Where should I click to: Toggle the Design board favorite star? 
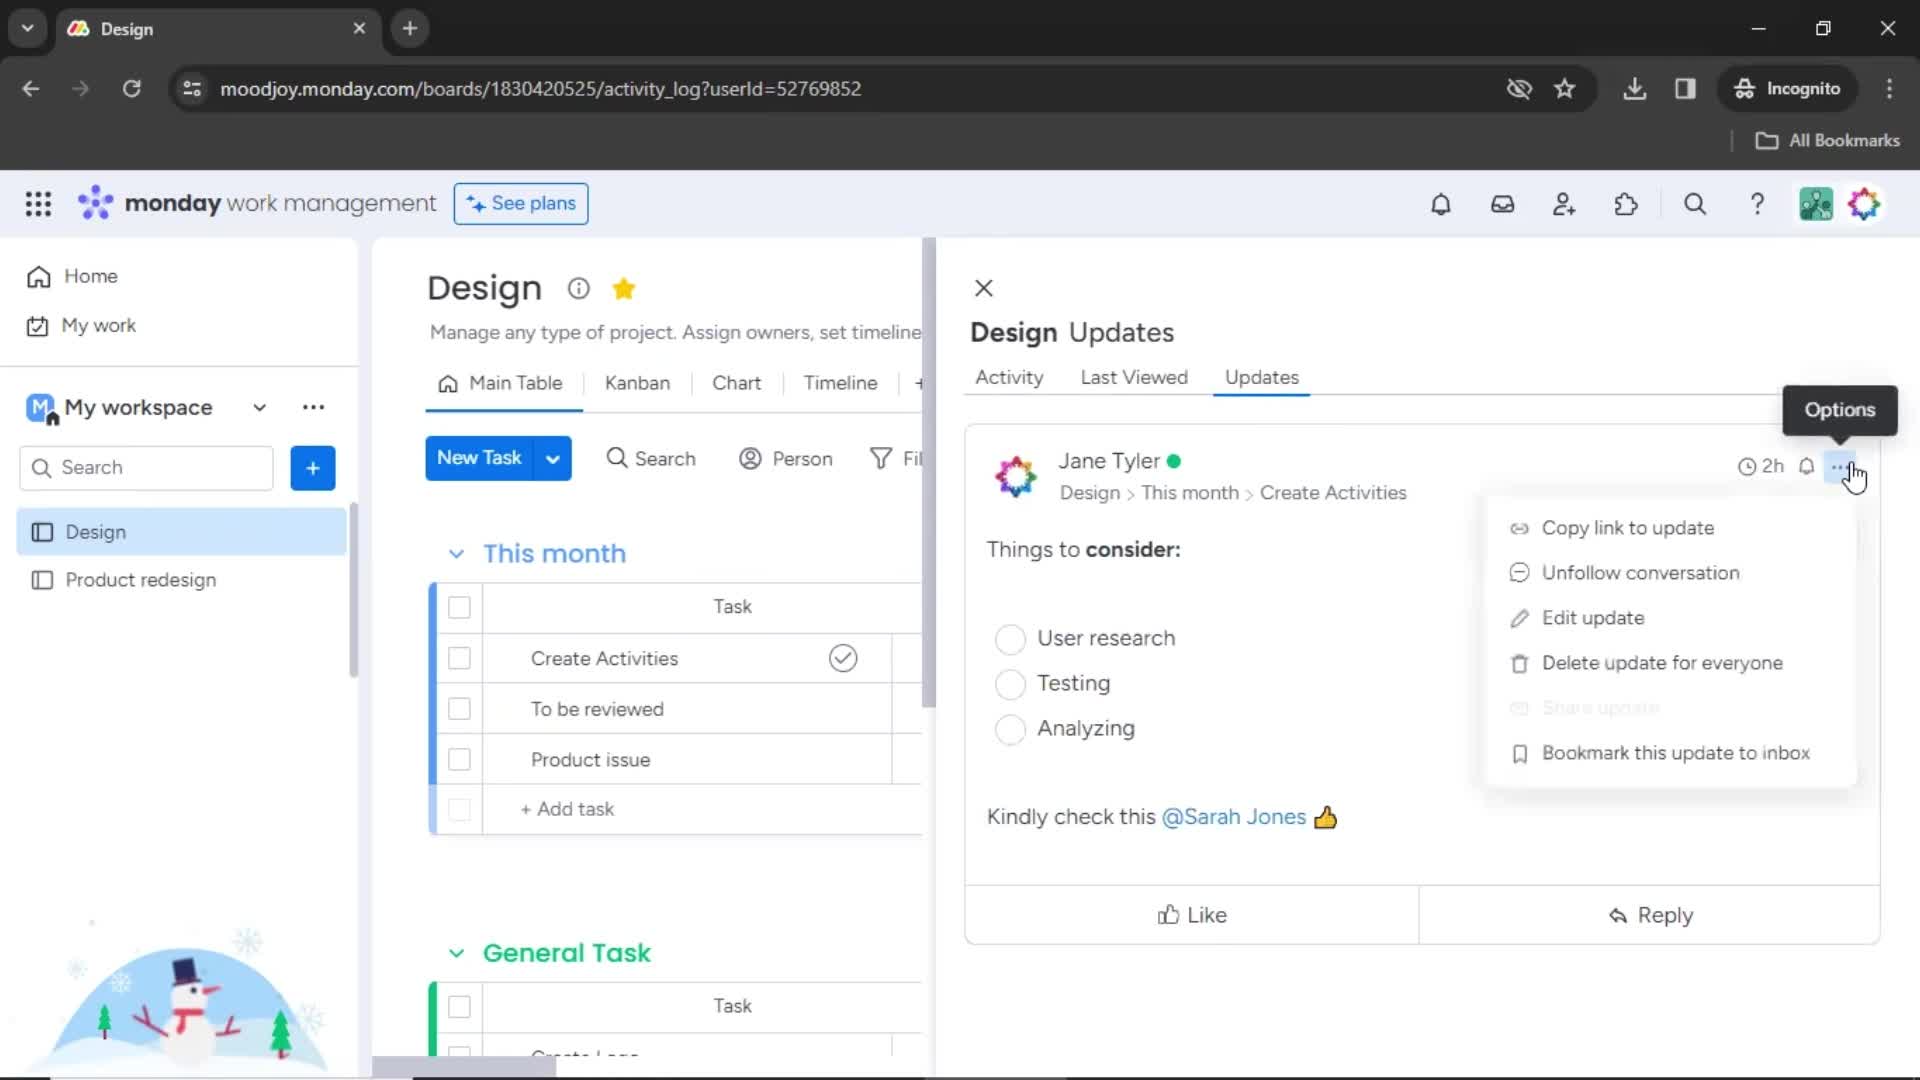(x=624, y=289)
